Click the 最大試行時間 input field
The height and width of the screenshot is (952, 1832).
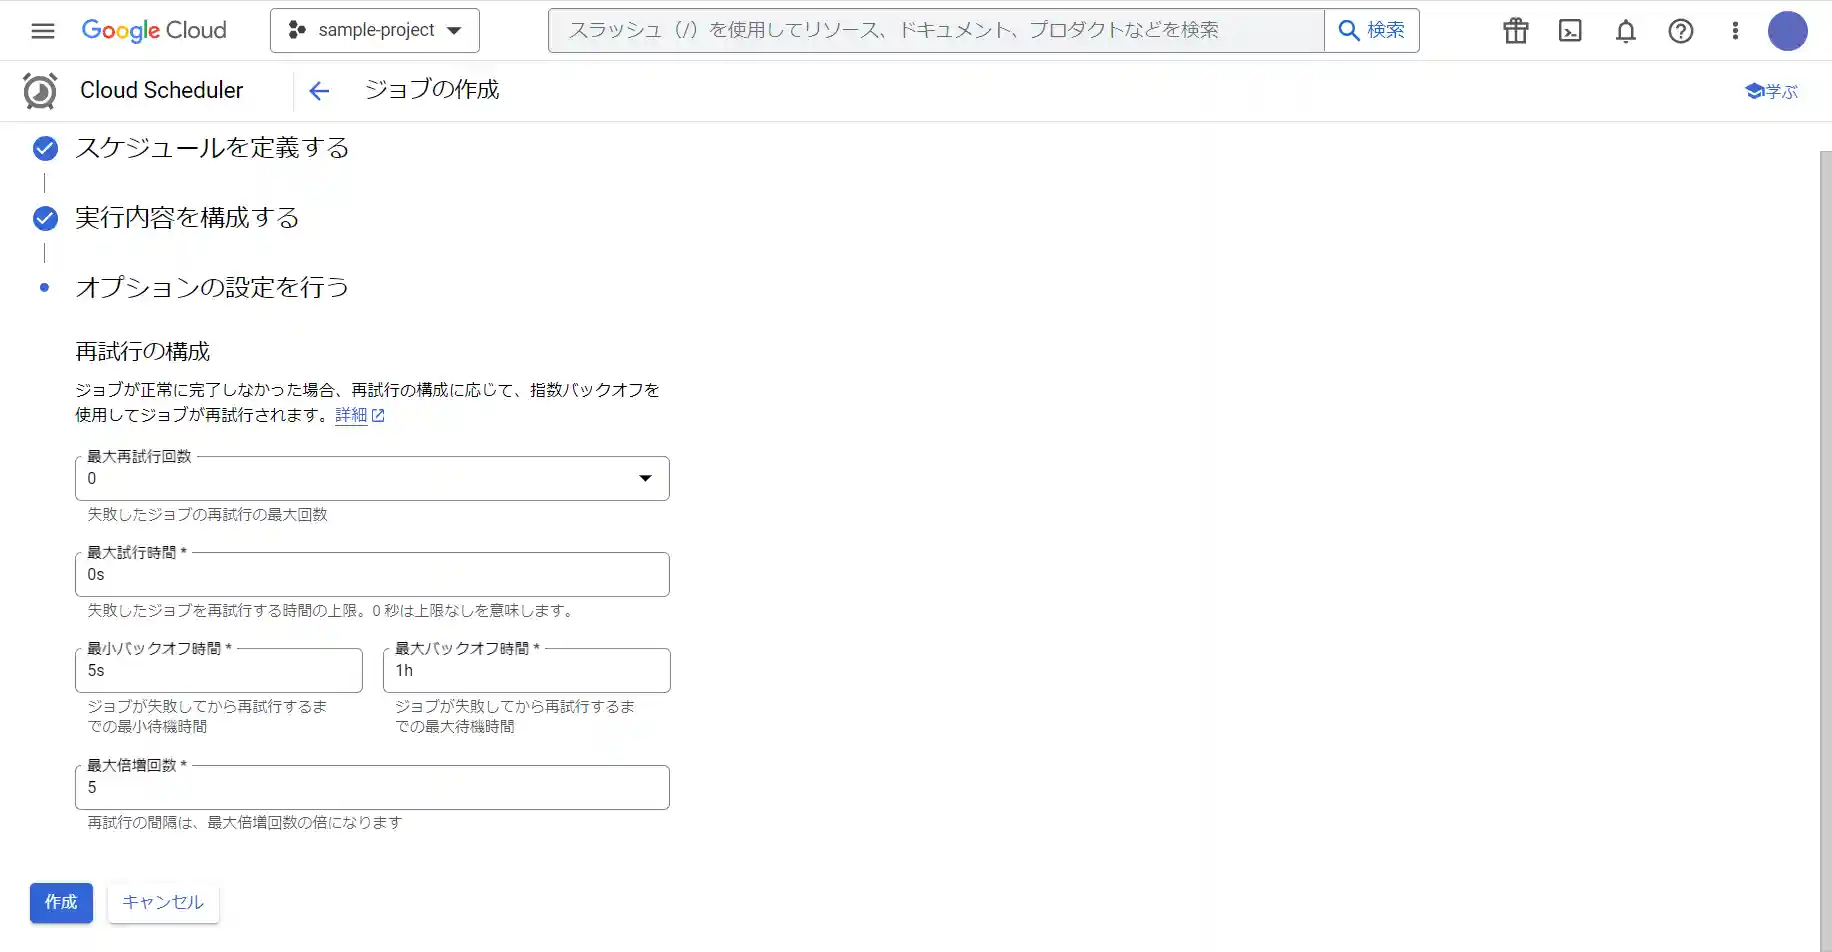(372, 575)
